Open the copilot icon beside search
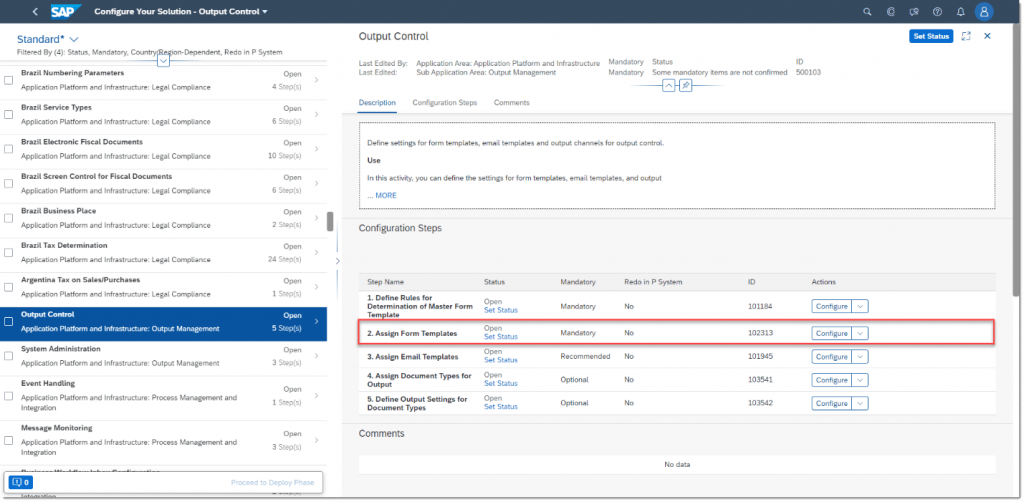 (x=891, y=12)
